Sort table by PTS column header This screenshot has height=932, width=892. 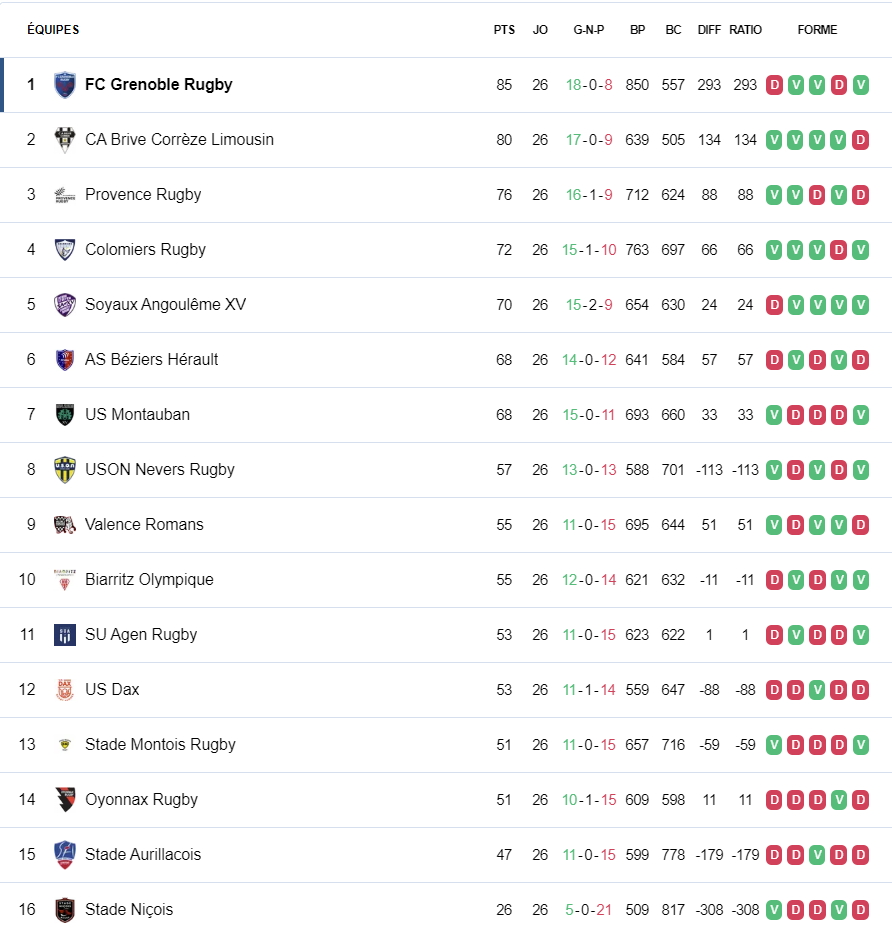tap(504, 30)
